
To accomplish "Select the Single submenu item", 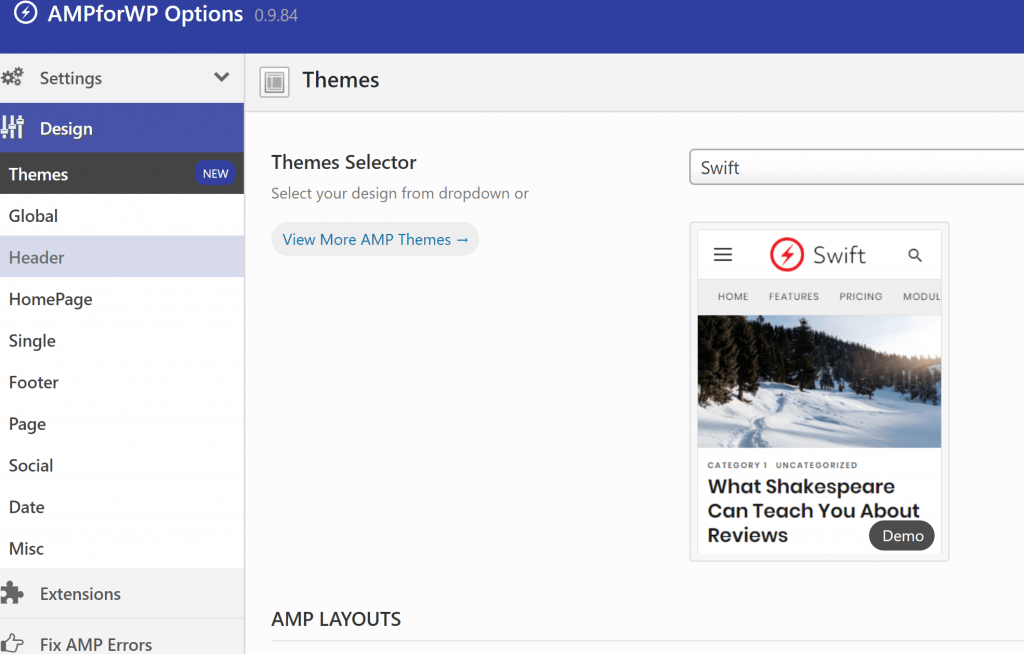I will [122, 340].
